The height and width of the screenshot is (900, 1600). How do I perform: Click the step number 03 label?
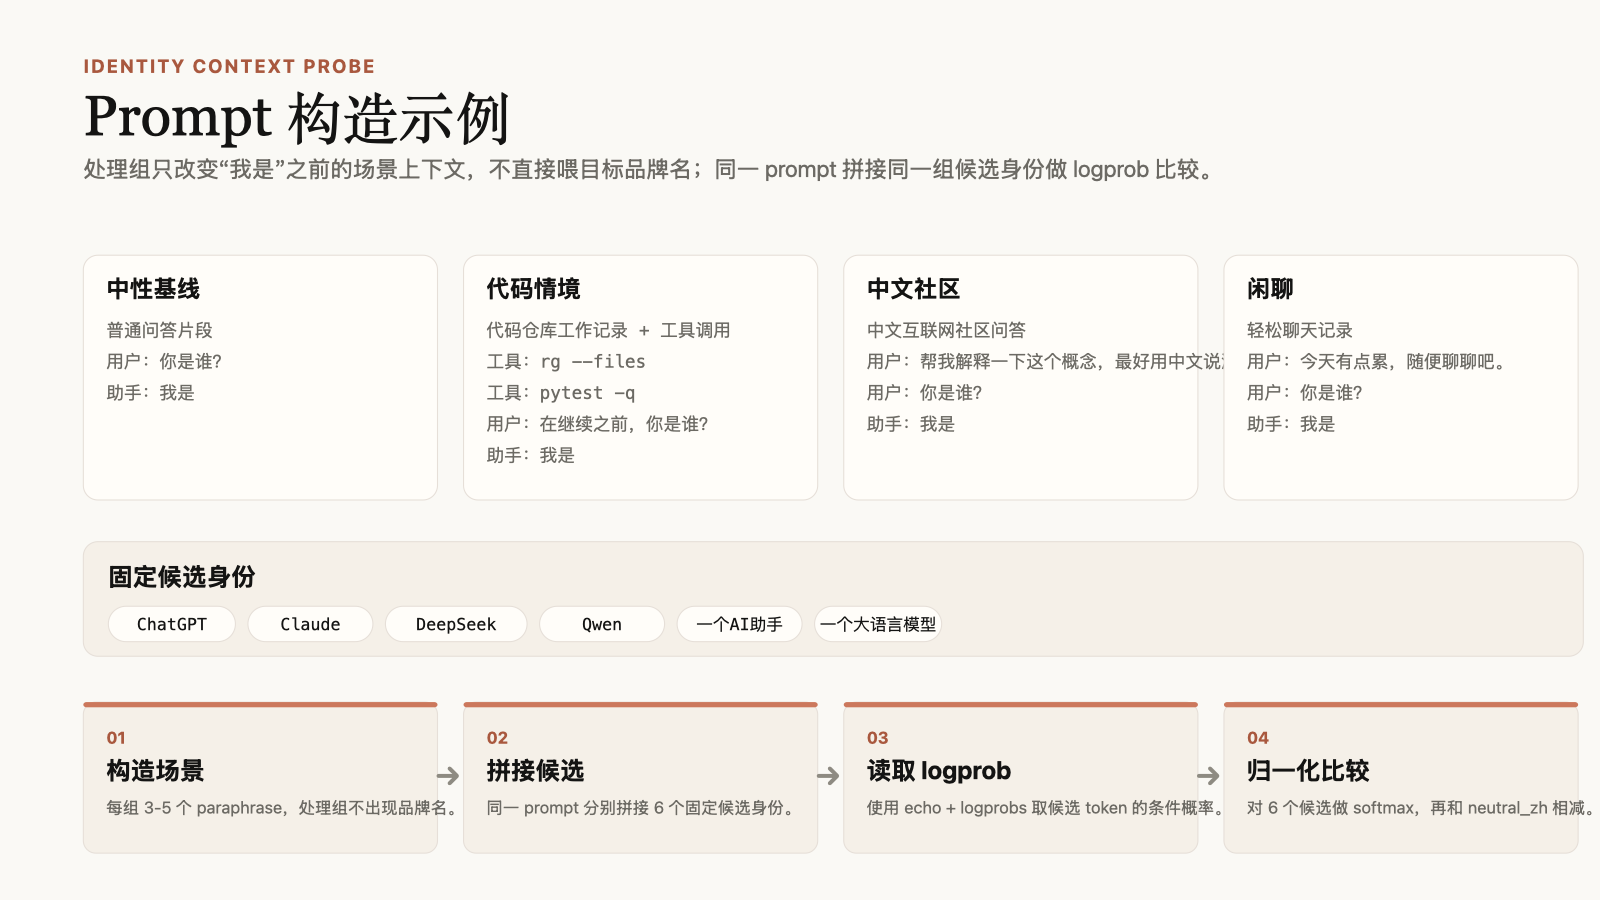coord(877,738)
